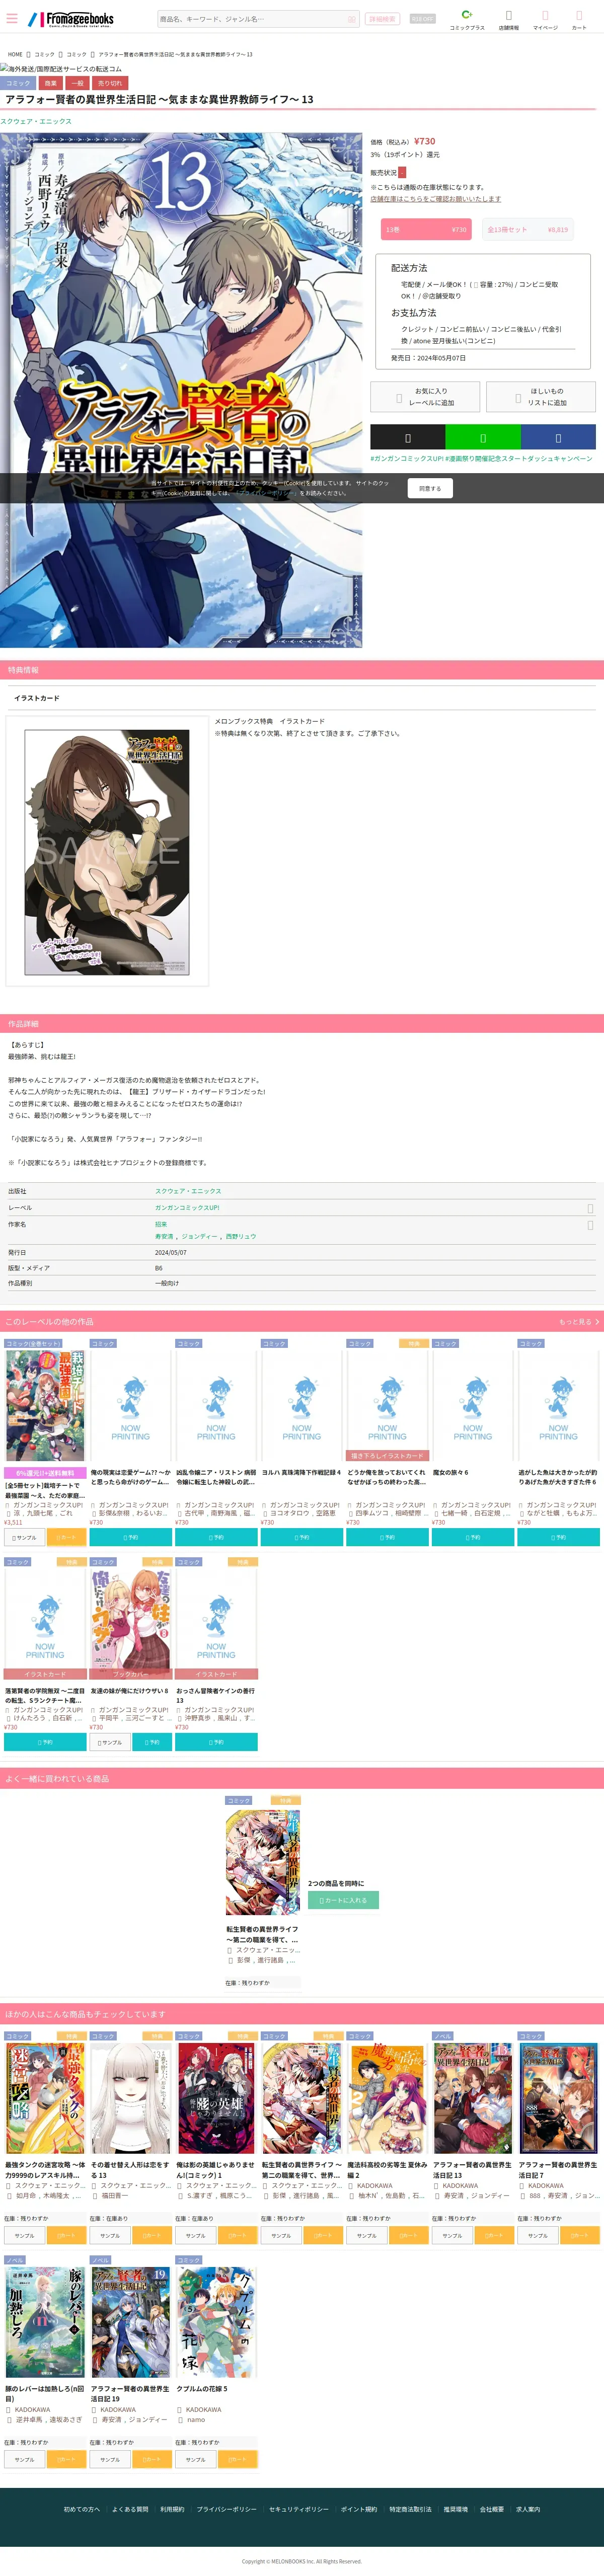This screenshot has height=2576, width=604.
Task: Open the 店舗情報 store info icon
Action: tap(509, 20)
